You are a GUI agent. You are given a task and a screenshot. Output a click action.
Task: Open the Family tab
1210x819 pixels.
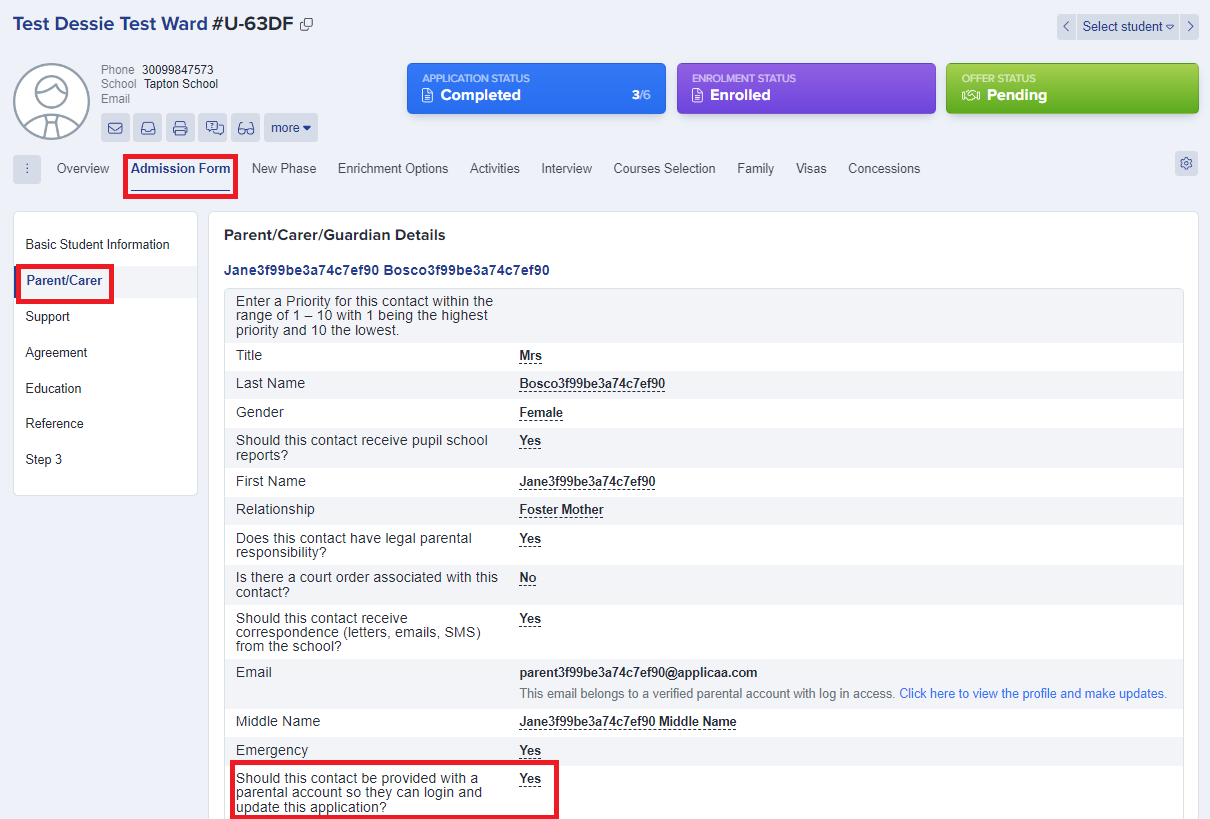tap(755, 168)
